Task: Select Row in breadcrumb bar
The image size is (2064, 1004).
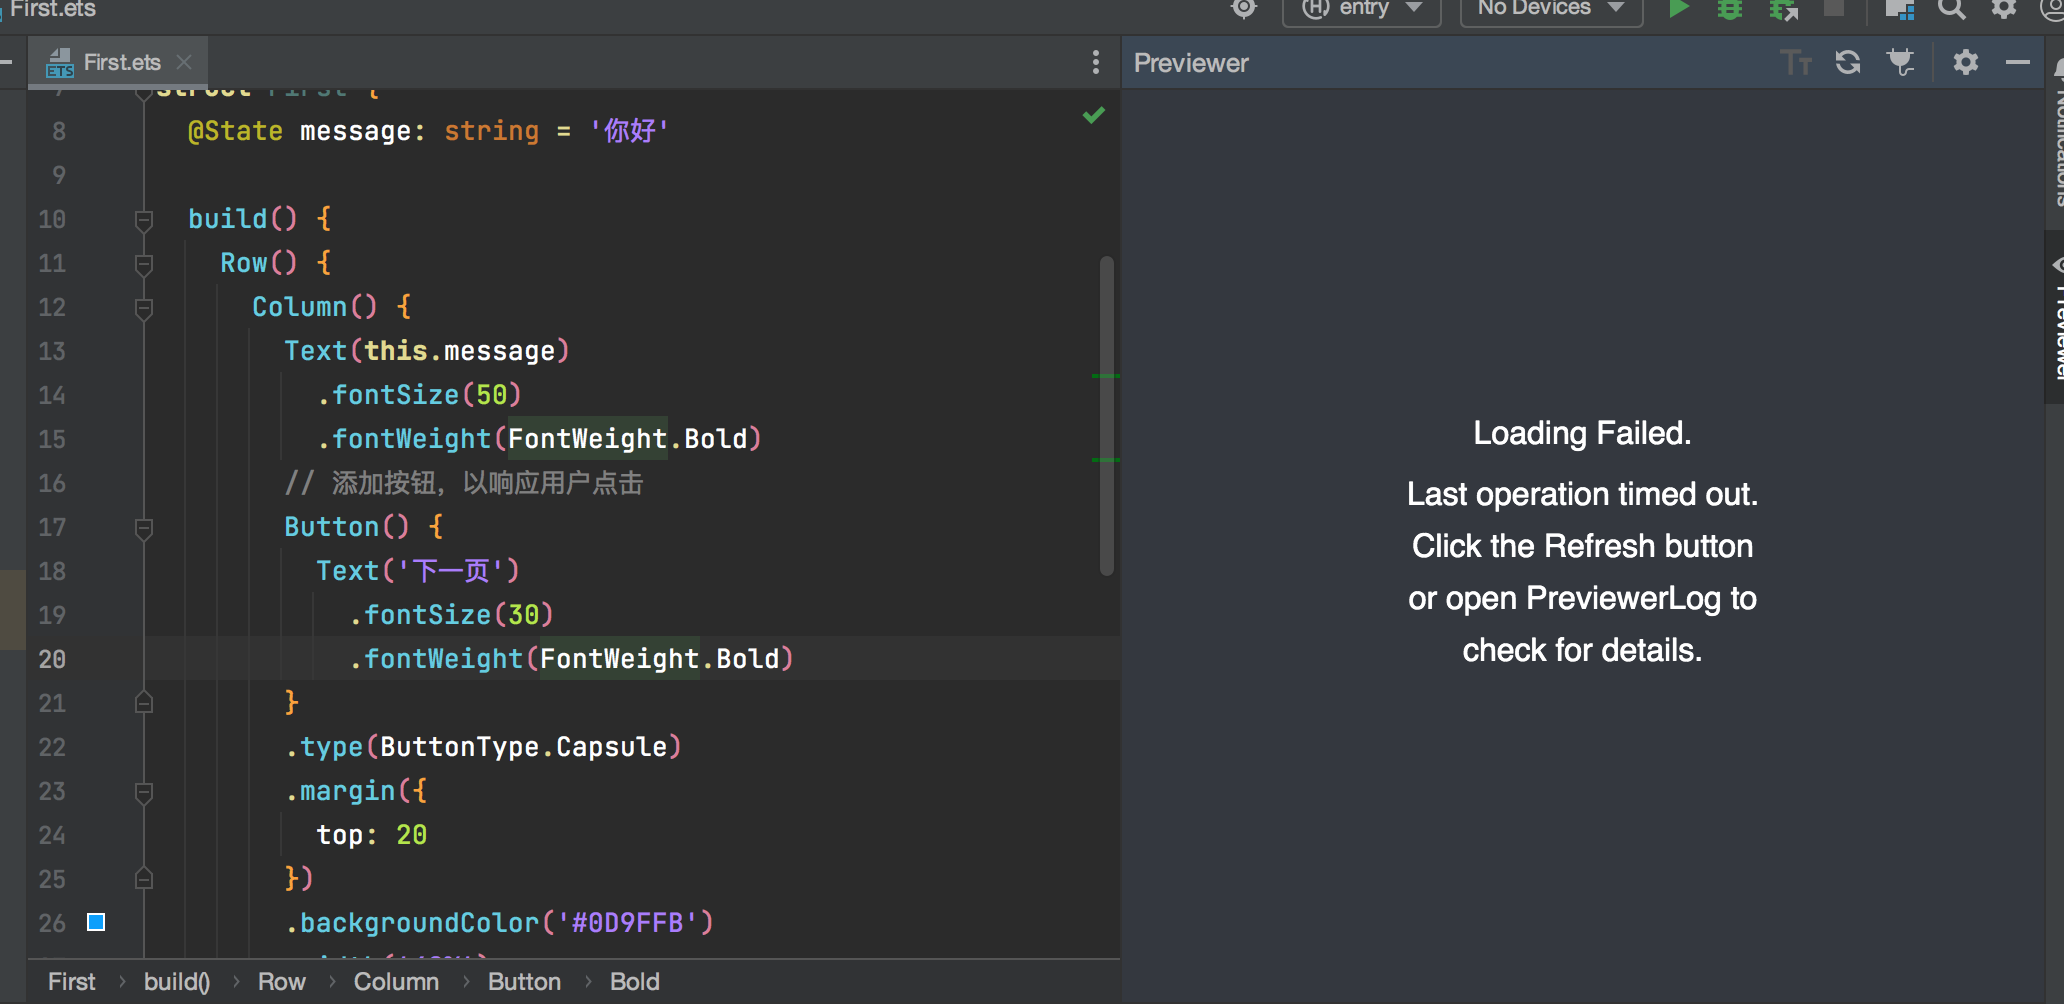Action: click(282, 982)
